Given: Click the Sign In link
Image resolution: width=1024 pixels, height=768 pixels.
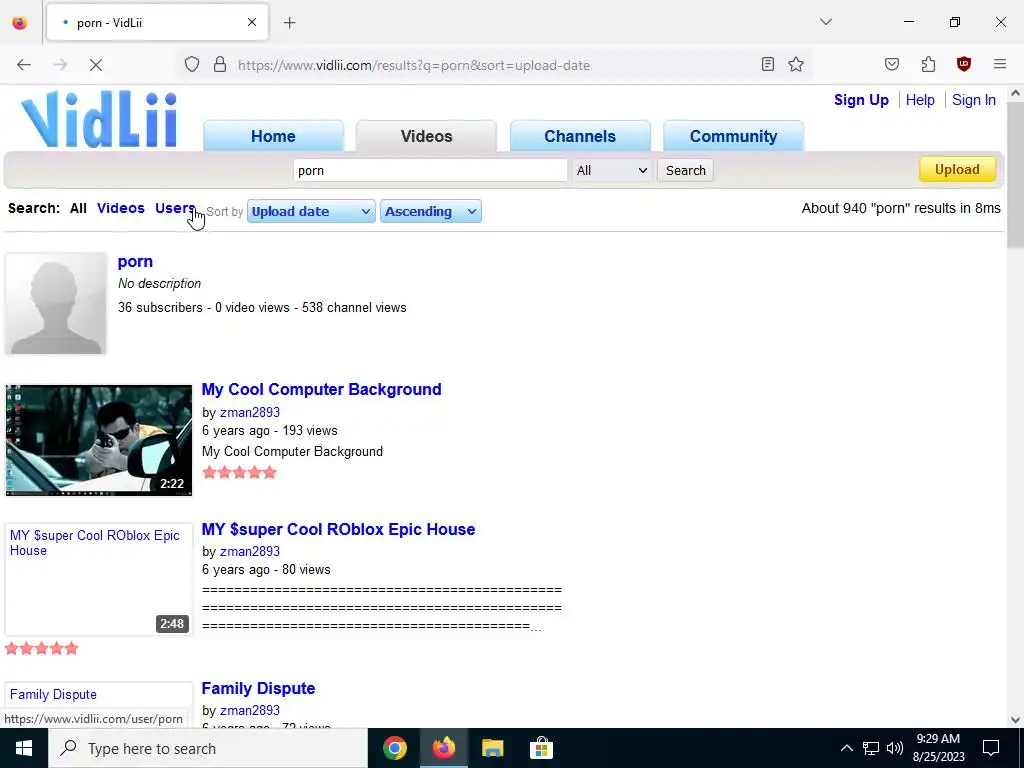Looking at the screenshot, I should click(x=974, y=100).
